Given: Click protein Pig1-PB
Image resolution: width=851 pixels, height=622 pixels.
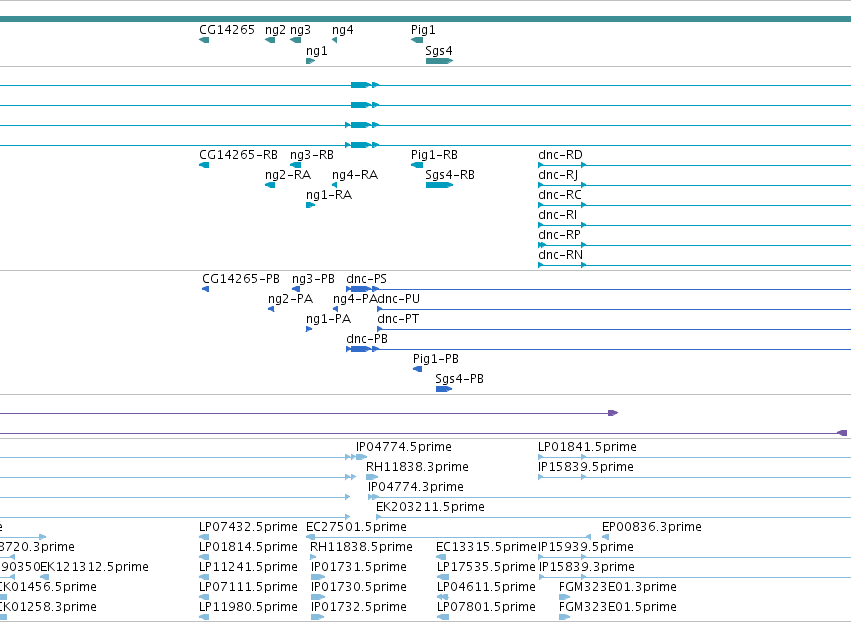Looking at the screenshot, I should point(436,359).
